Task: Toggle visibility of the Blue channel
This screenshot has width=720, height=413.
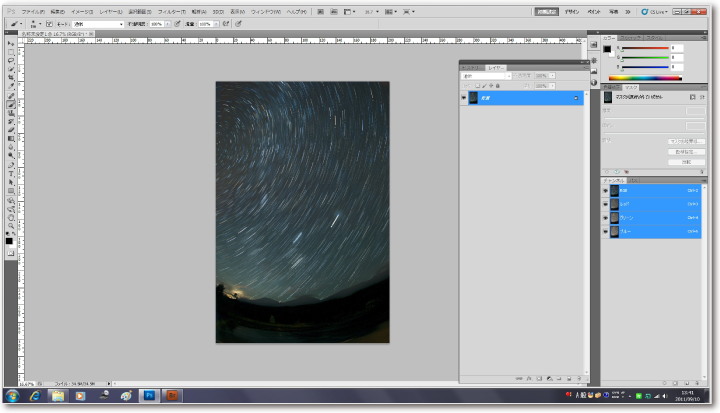Action: click(x=605, y=231)
